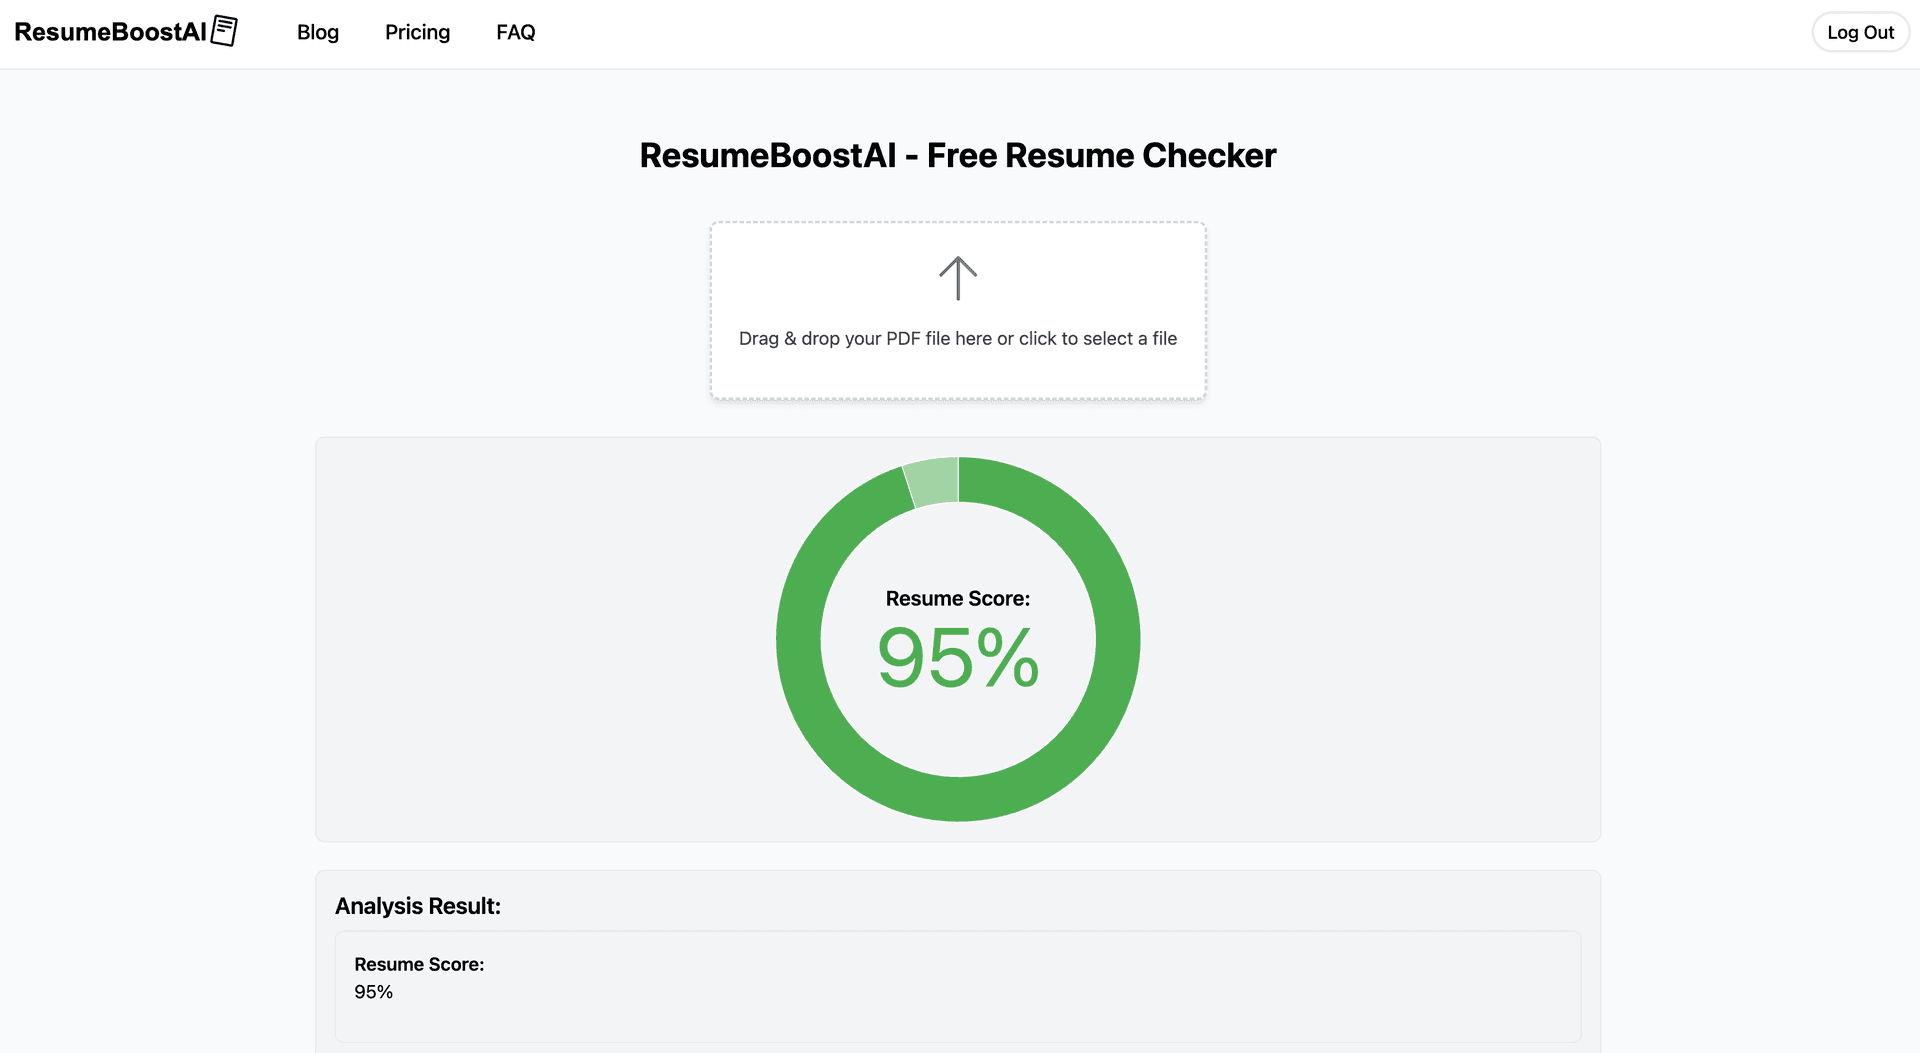Image resolution: width=1920 pixels, height=1053 pixels.
Task: Click the ResumeBoostAI document icon in header
Action: click(225, 30)
